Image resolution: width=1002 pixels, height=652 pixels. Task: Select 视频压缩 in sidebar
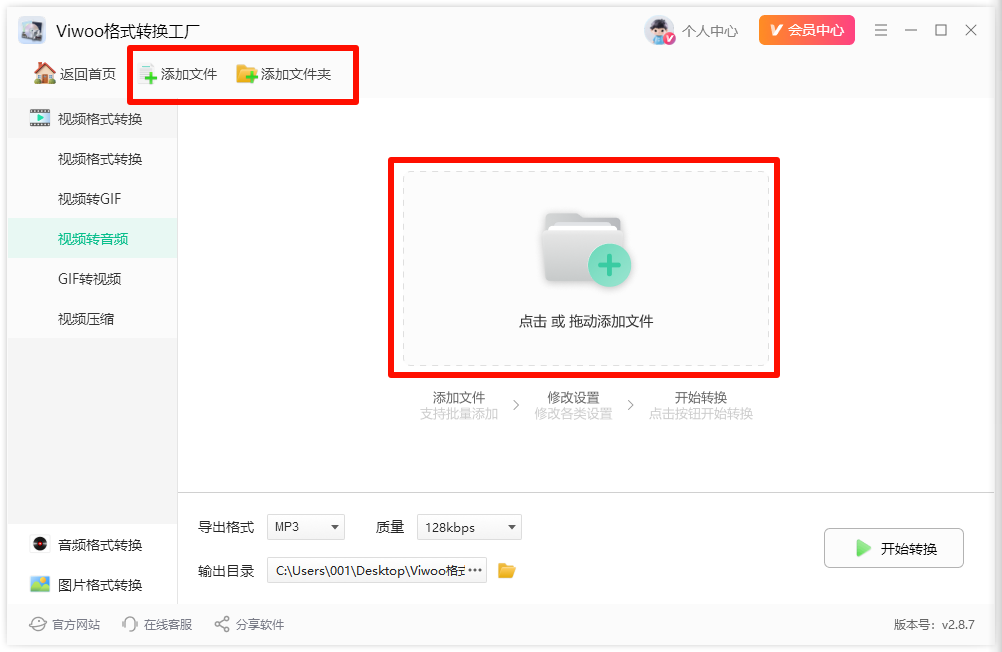pos(92,318)
